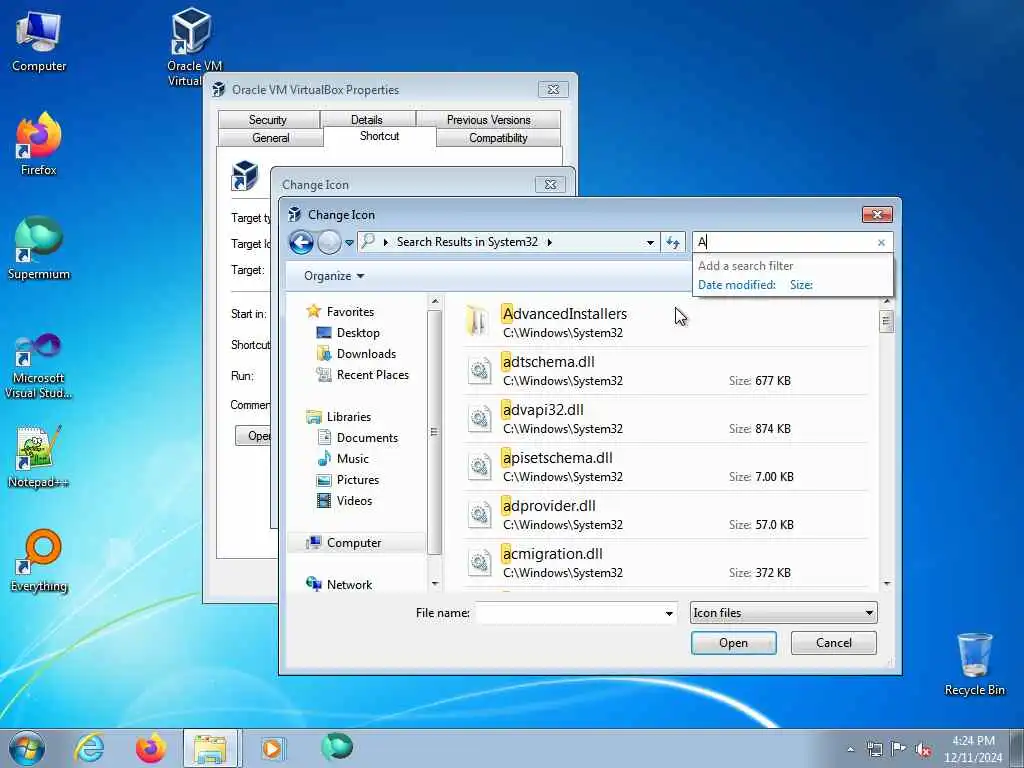
Task: Select the Supermium desktop shortcut
Action: (39, 248)
